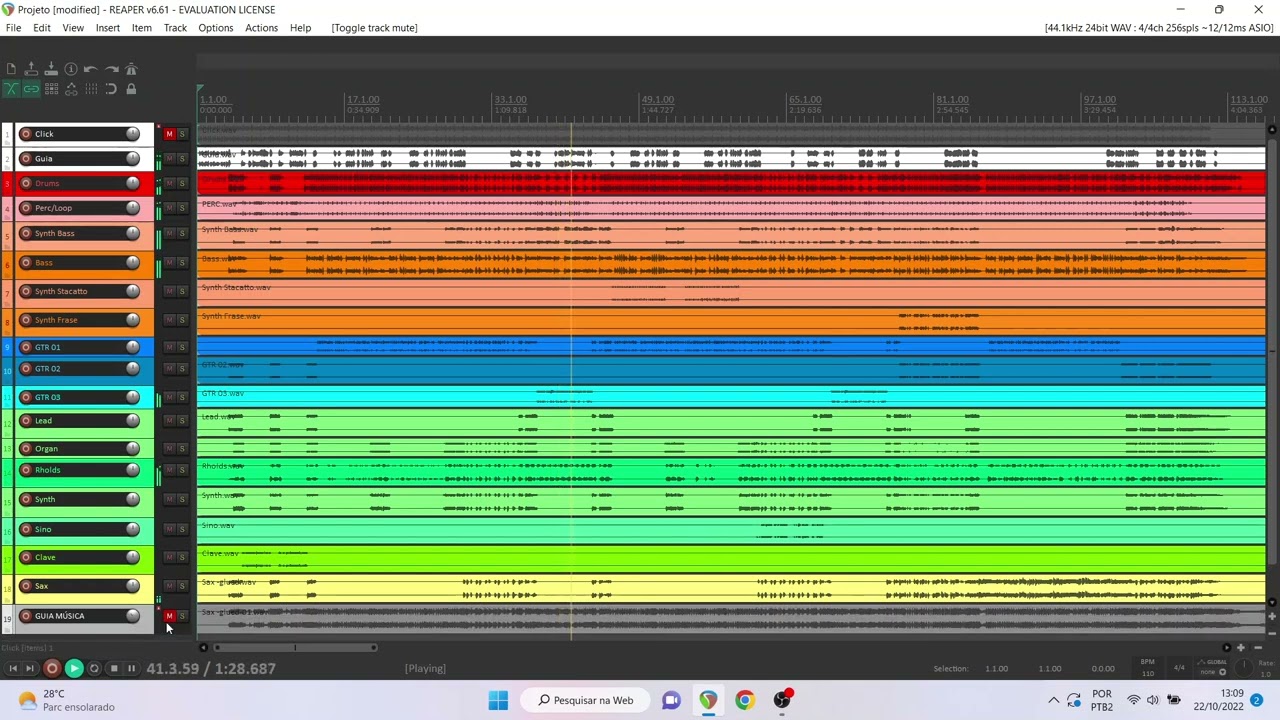Open Google Chrome from the taskbar
This screenshot has height=720, width=1280.
745,700
